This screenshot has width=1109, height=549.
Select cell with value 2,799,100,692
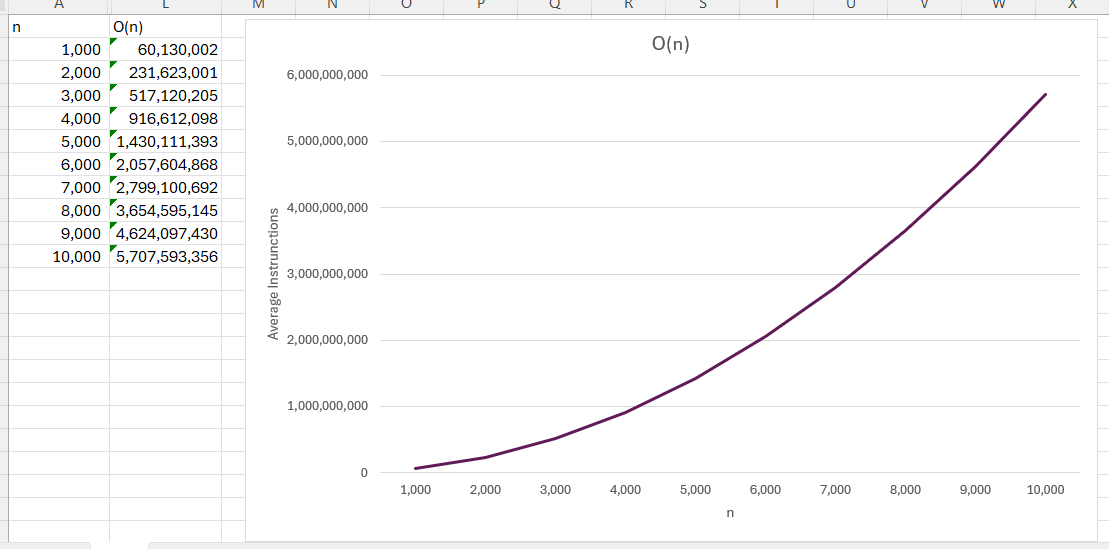[166, 188]
